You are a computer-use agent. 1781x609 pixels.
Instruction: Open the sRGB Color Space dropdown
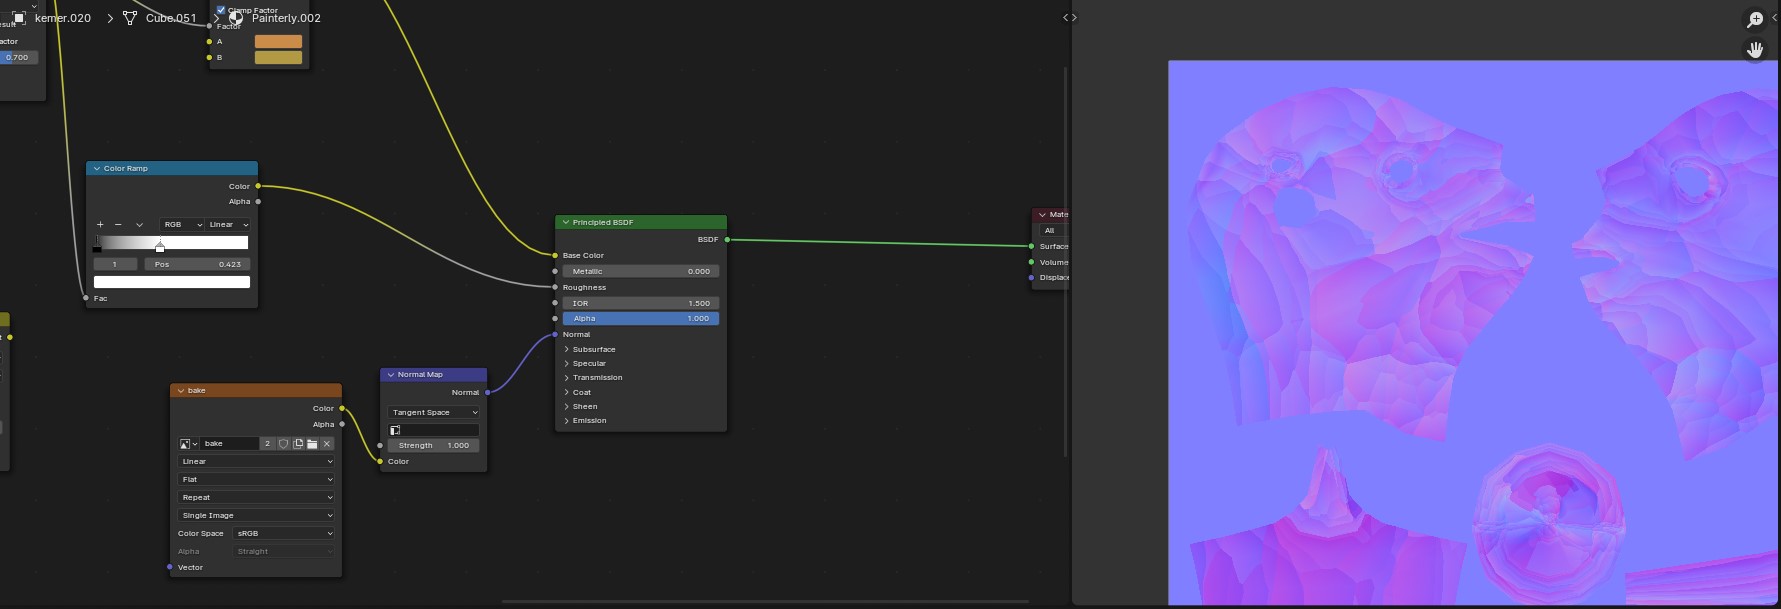283,534
